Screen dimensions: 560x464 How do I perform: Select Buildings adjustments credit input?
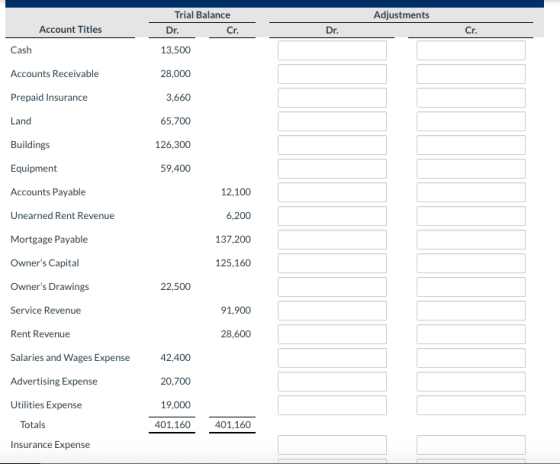coord(471,145)
